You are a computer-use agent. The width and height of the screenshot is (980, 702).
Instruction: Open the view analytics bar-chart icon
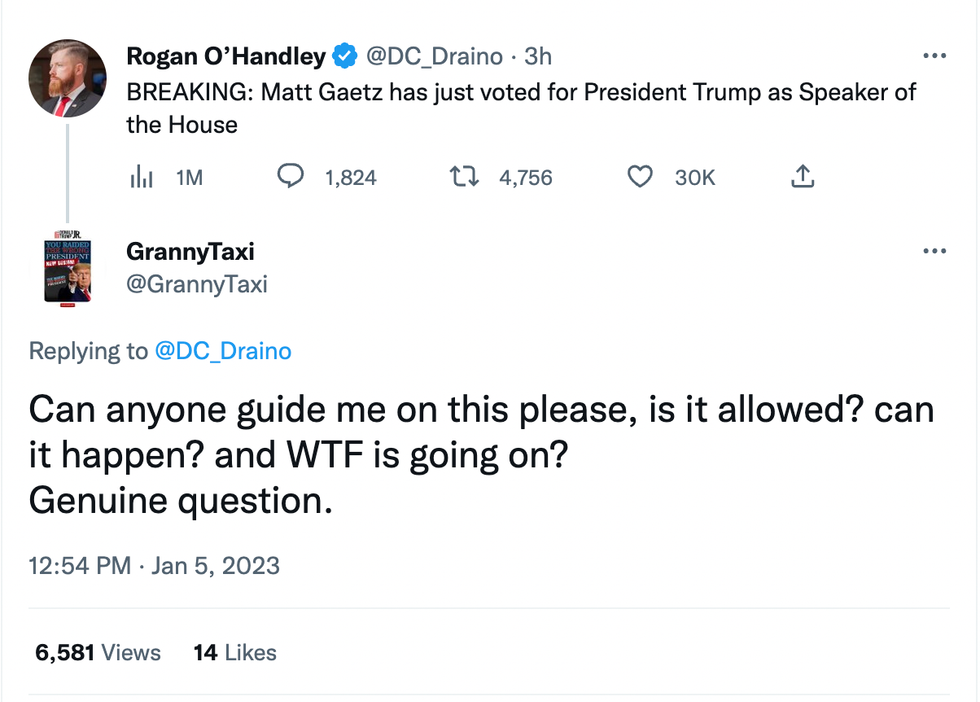coord(142,177)
